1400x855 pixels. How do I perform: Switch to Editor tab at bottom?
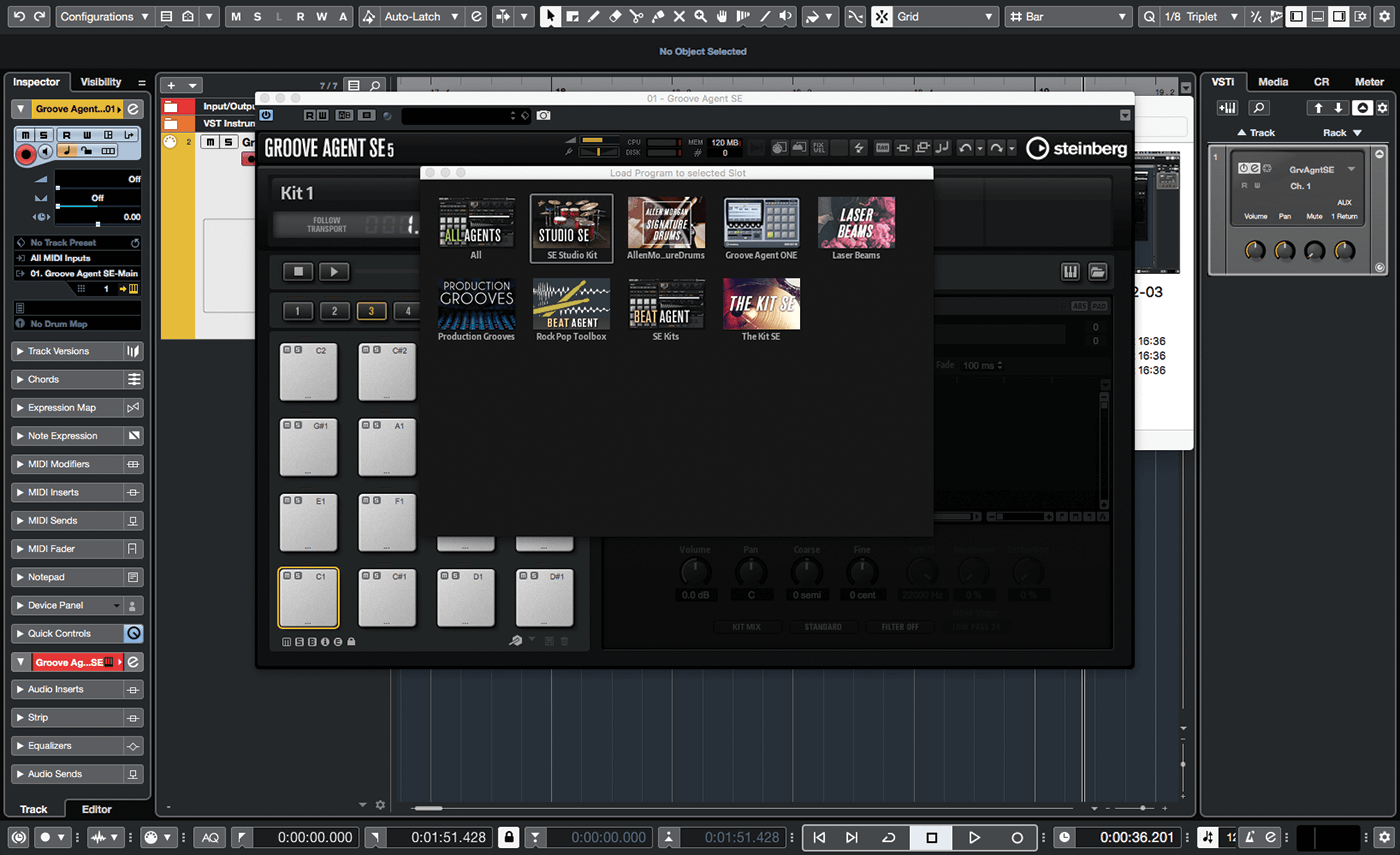click(x=97, y=809)
